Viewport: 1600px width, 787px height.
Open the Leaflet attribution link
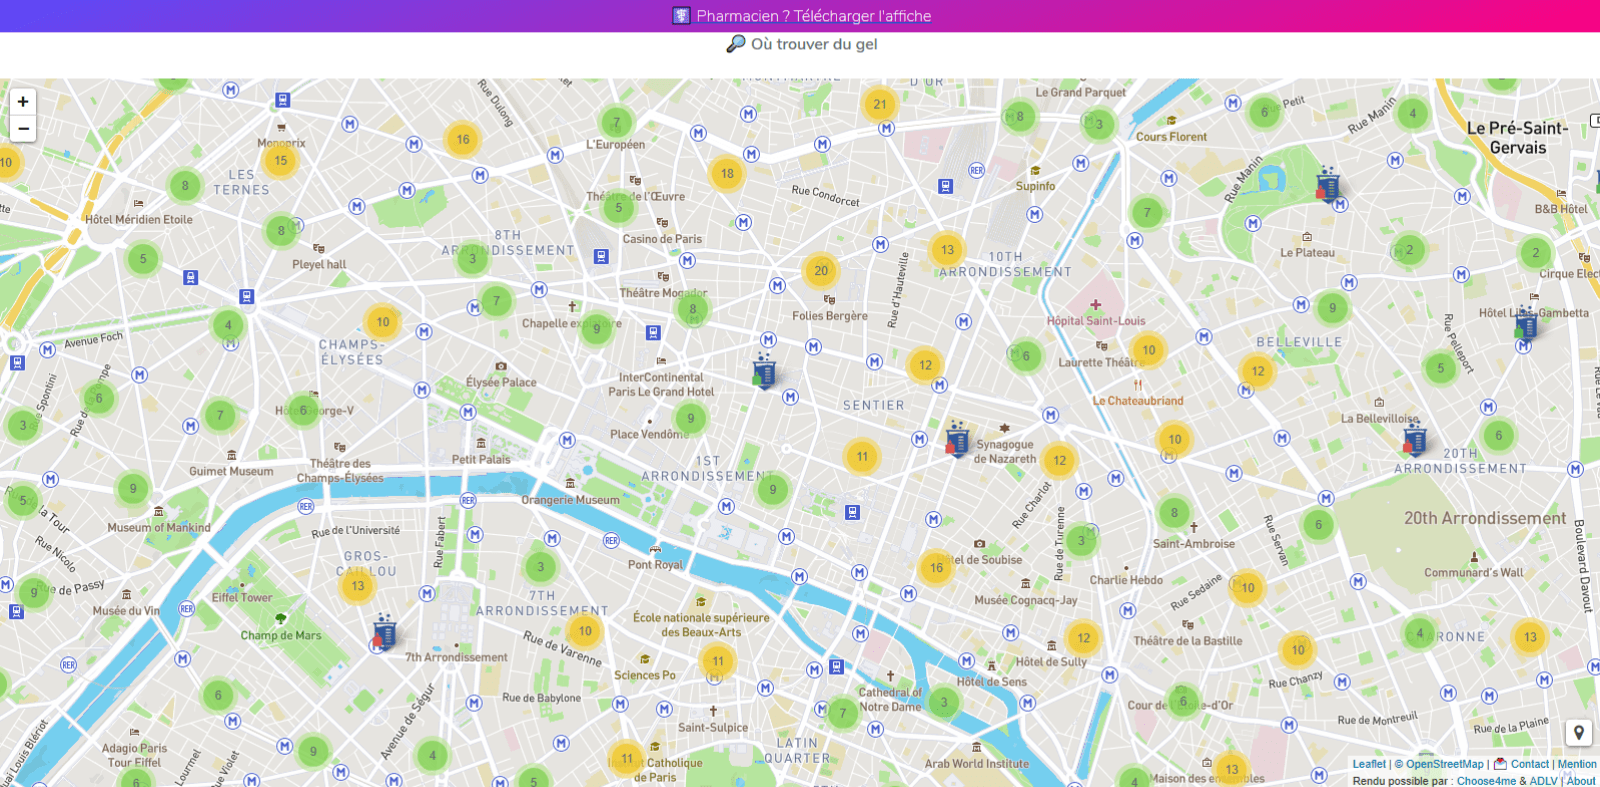[x=1369, y=764]
